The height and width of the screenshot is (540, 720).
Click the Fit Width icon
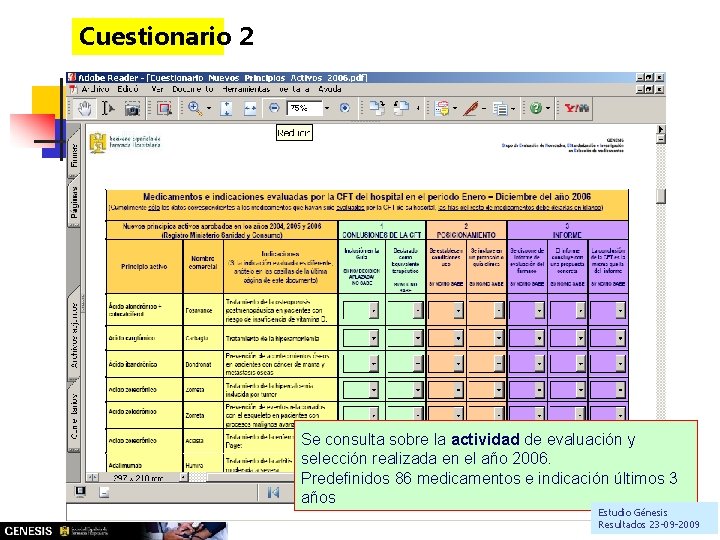250,109
